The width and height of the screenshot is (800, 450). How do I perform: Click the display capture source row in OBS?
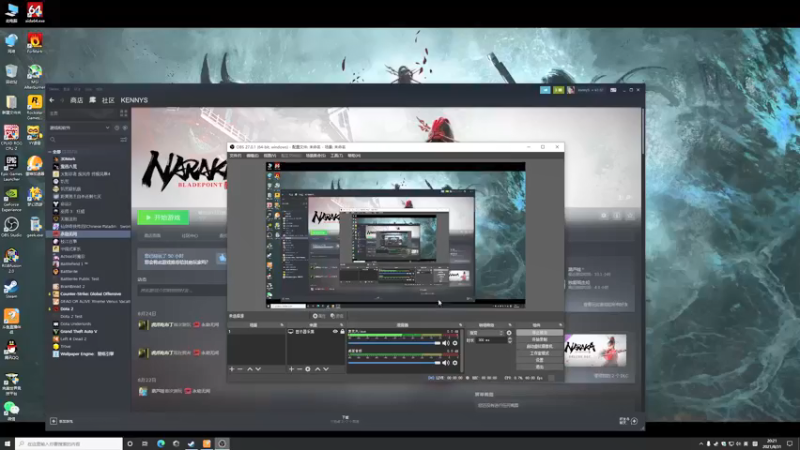[x=316, y=332]
